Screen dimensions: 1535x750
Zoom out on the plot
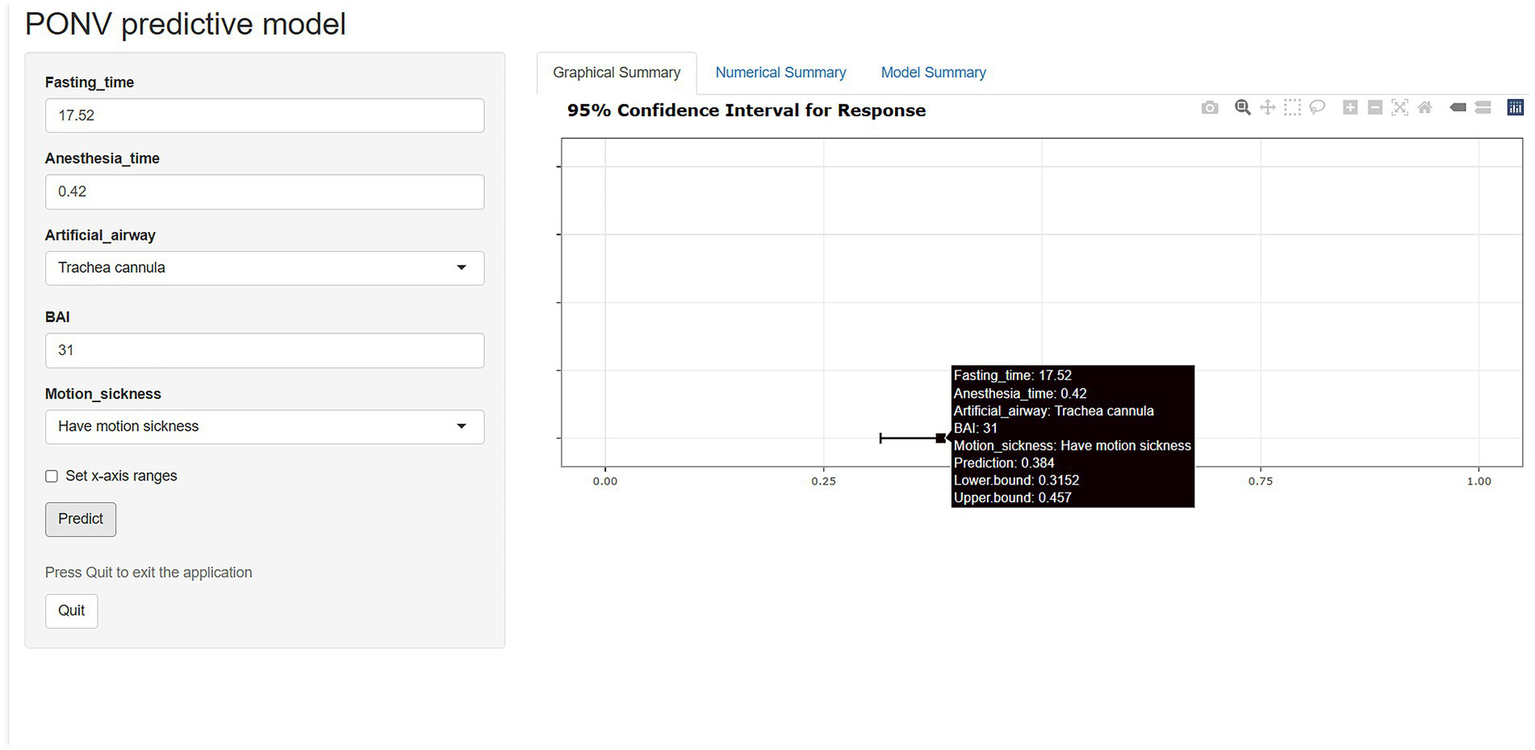[x=1375, y=108]
